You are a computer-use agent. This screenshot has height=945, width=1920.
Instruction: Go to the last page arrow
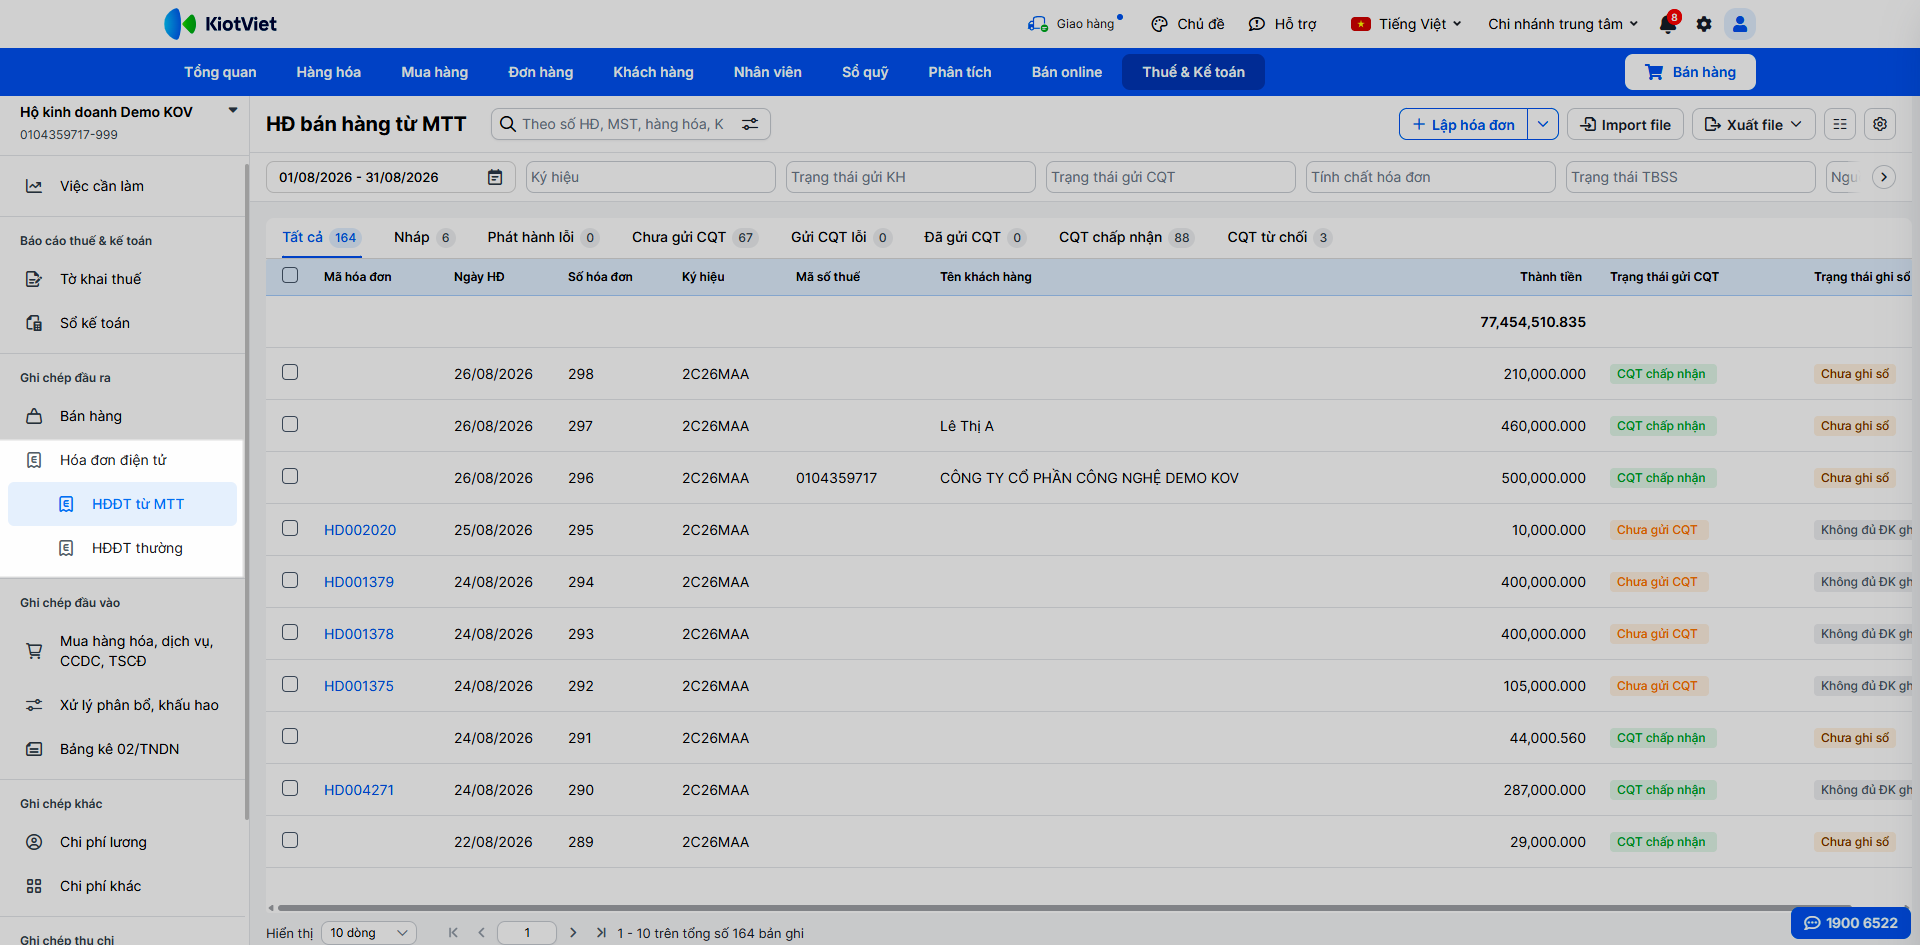click(x=601, y=932)
